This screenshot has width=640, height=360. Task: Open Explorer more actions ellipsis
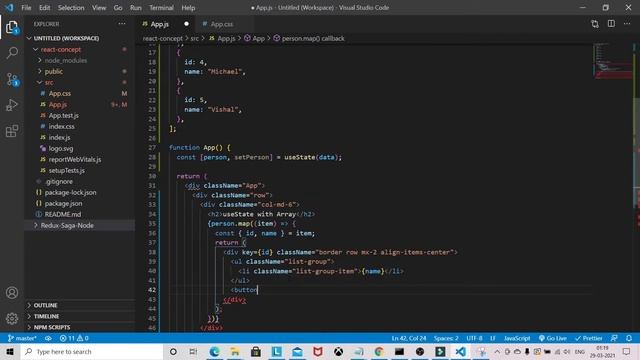pyautogui.click(x=122, y=24)
